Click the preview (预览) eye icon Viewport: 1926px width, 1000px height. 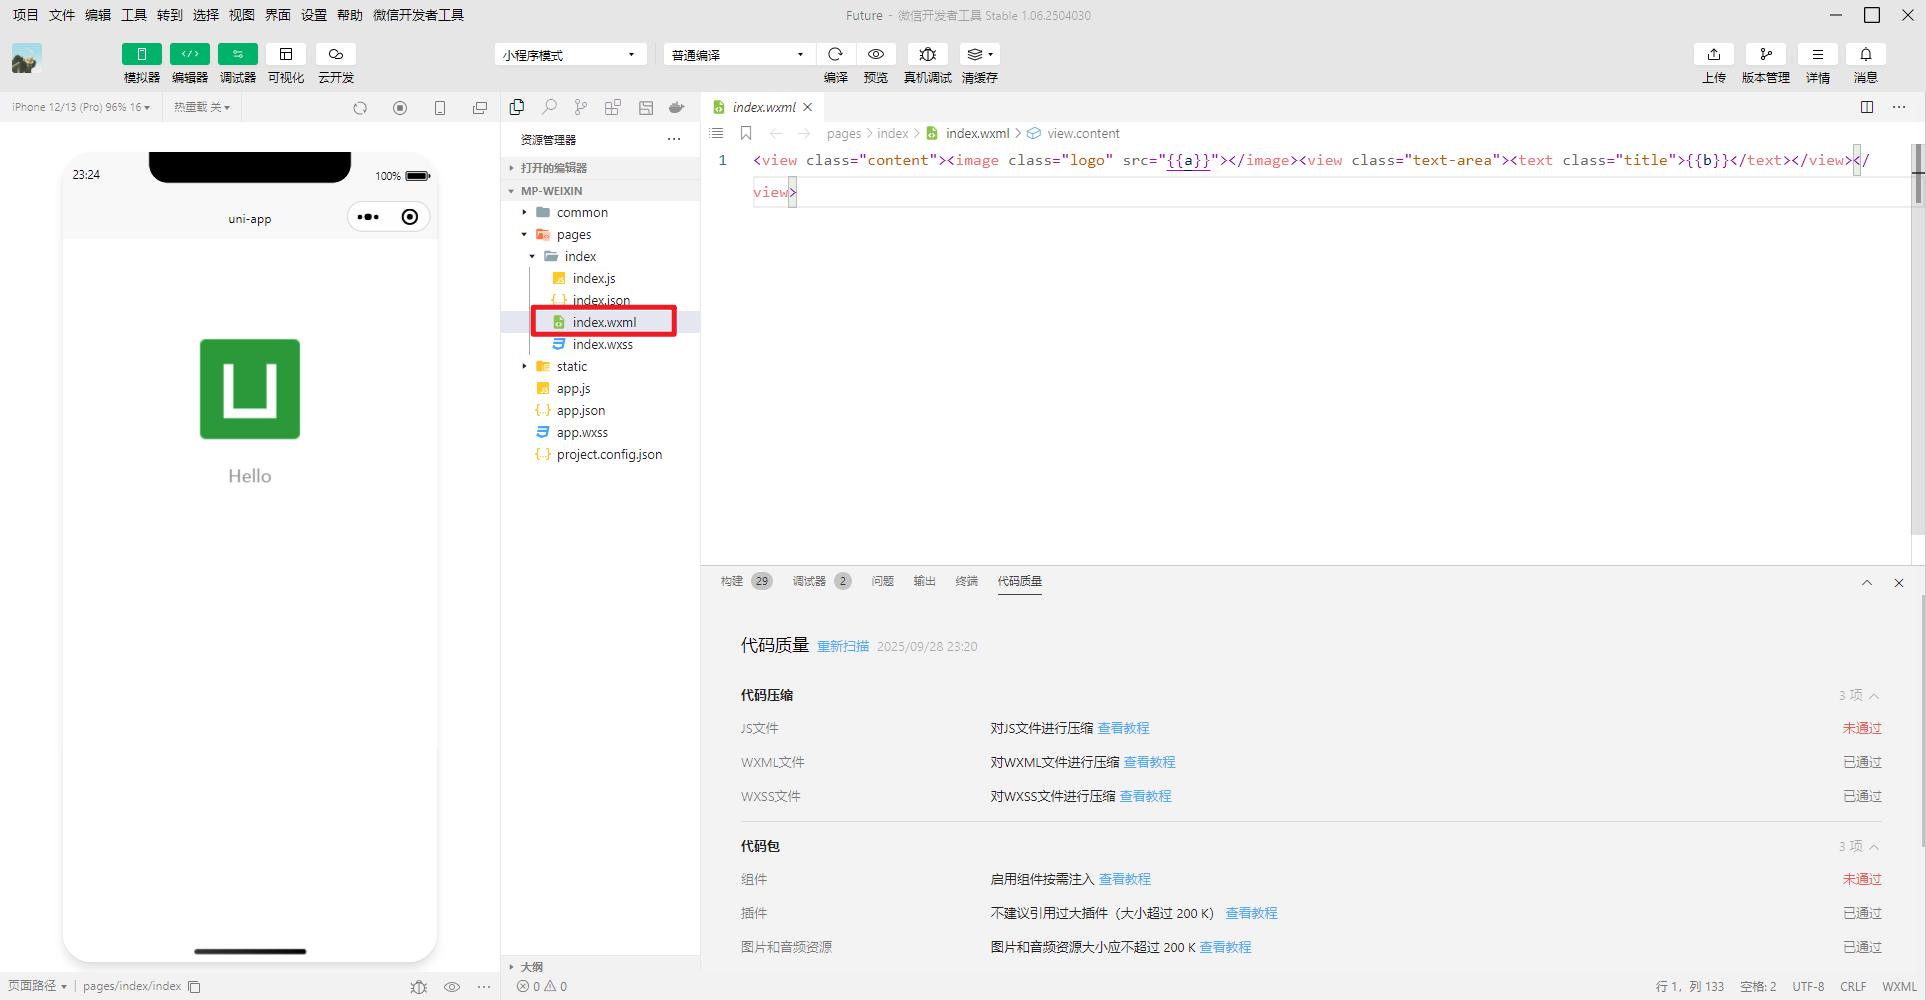[x=876, y=54]
